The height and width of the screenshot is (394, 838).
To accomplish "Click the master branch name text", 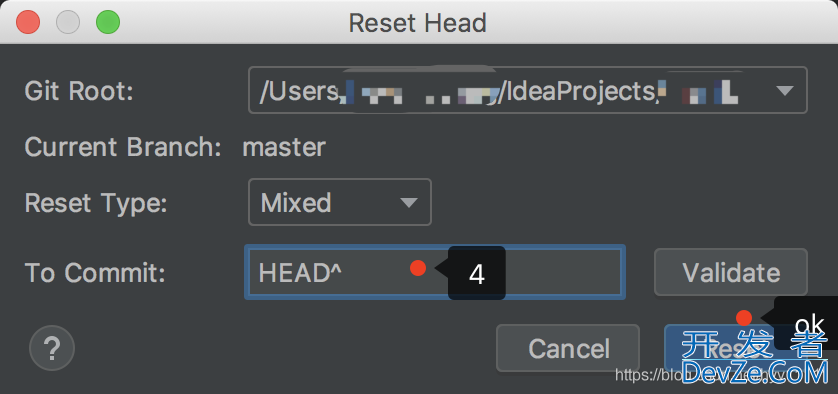I will (x=284, y=147).
